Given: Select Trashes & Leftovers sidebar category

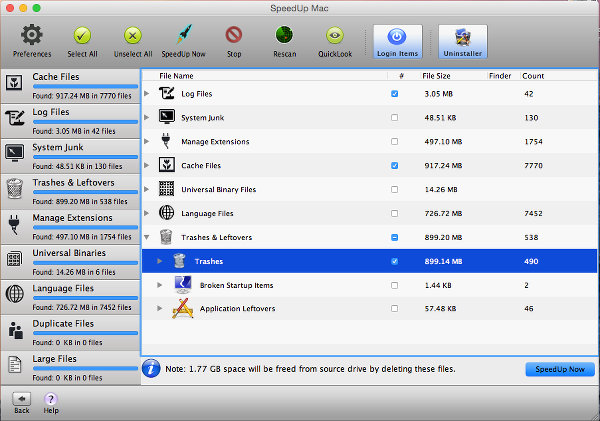Looking at the screenshot, I should (70, 192).
